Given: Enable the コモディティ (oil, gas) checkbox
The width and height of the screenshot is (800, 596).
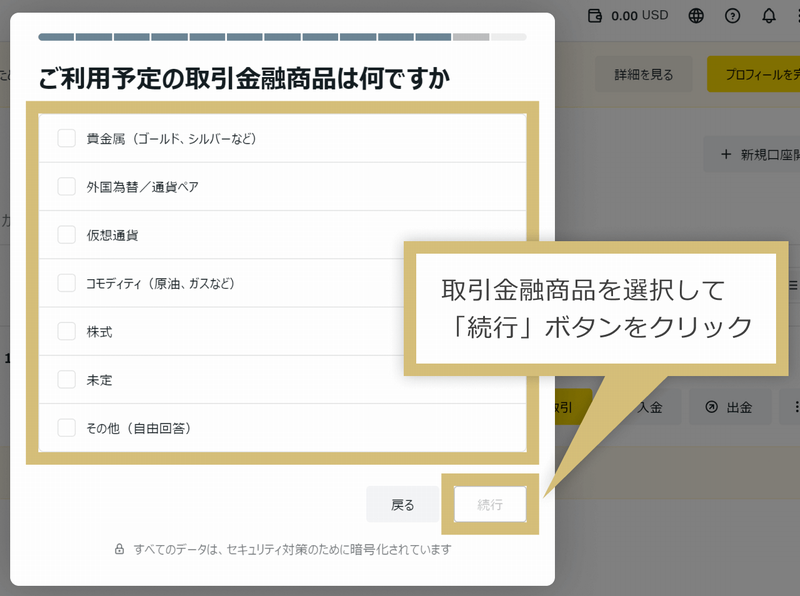Looking at the screenshot, I should tap(67, 283).
